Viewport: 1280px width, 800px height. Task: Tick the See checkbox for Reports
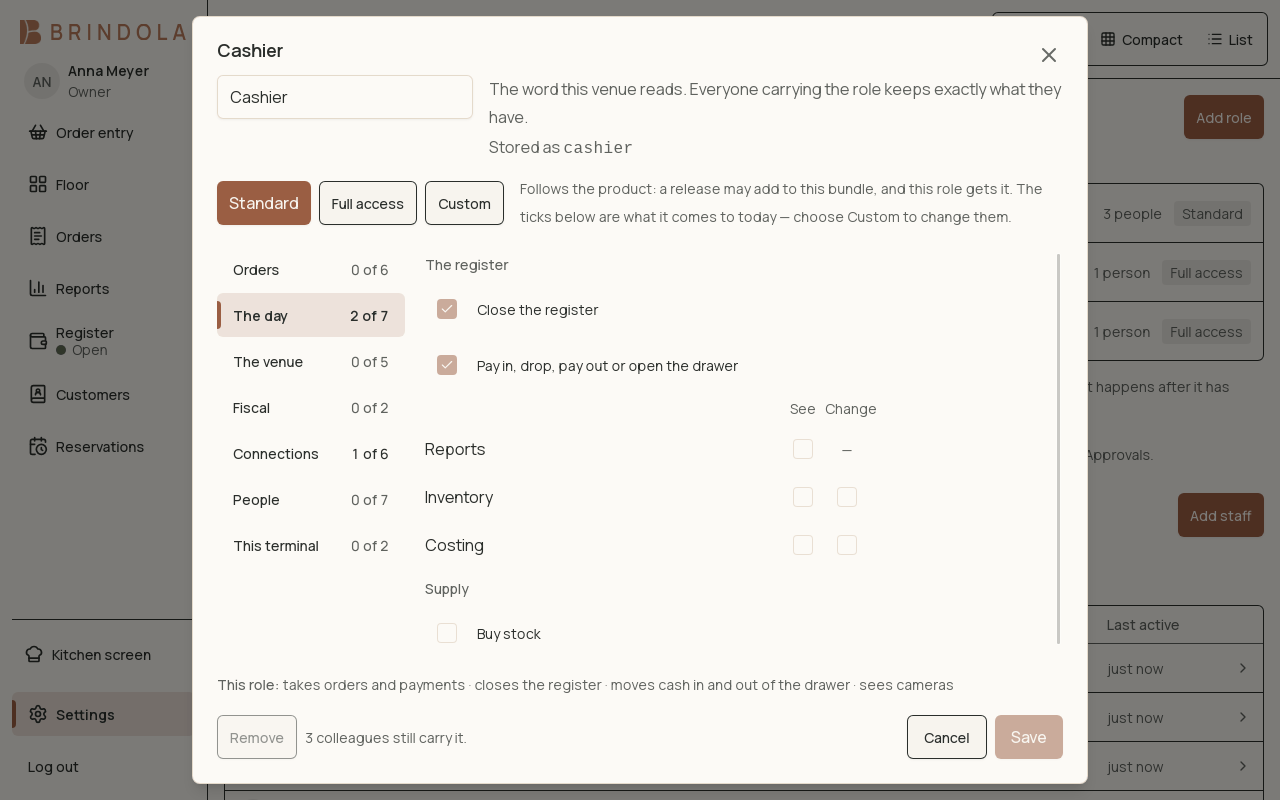point(803,449)
